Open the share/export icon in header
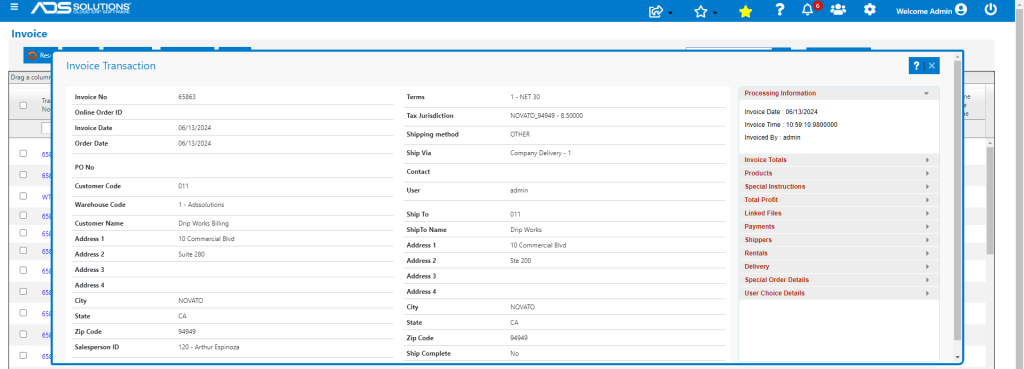Screen dimensions: 1024x369 pos(656,11)
